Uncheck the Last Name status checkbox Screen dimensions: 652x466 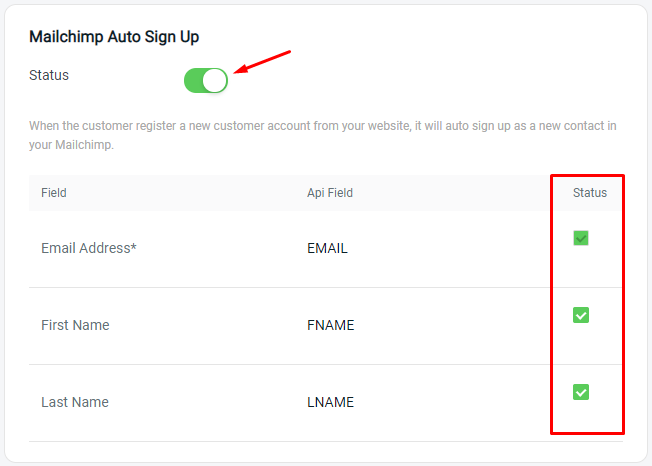[x=580, y=392]
